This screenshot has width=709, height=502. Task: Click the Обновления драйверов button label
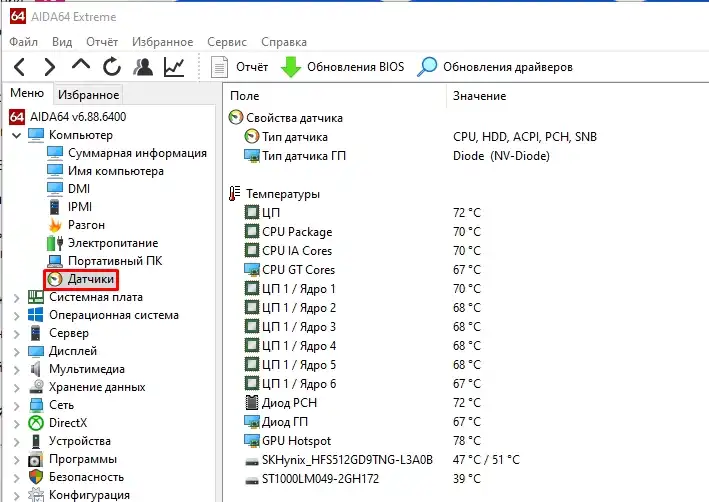click(508, 67)
